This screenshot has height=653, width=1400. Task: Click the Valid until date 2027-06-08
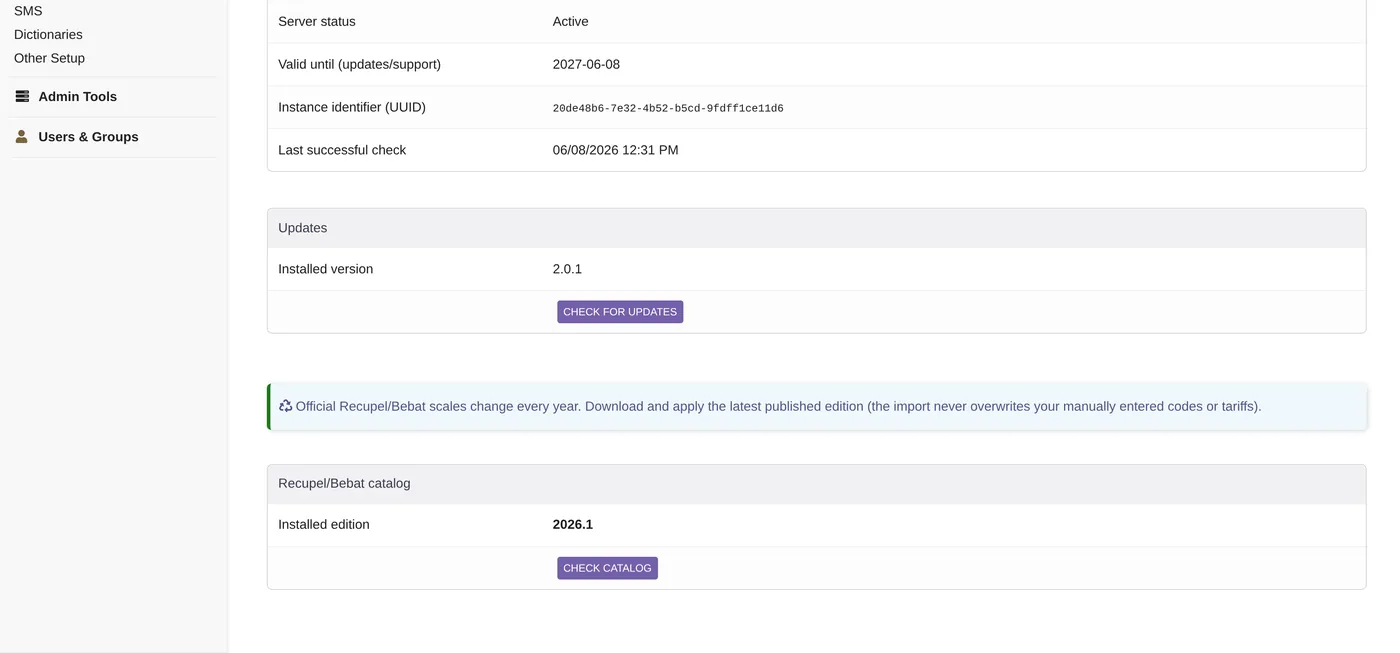[586, 64]
